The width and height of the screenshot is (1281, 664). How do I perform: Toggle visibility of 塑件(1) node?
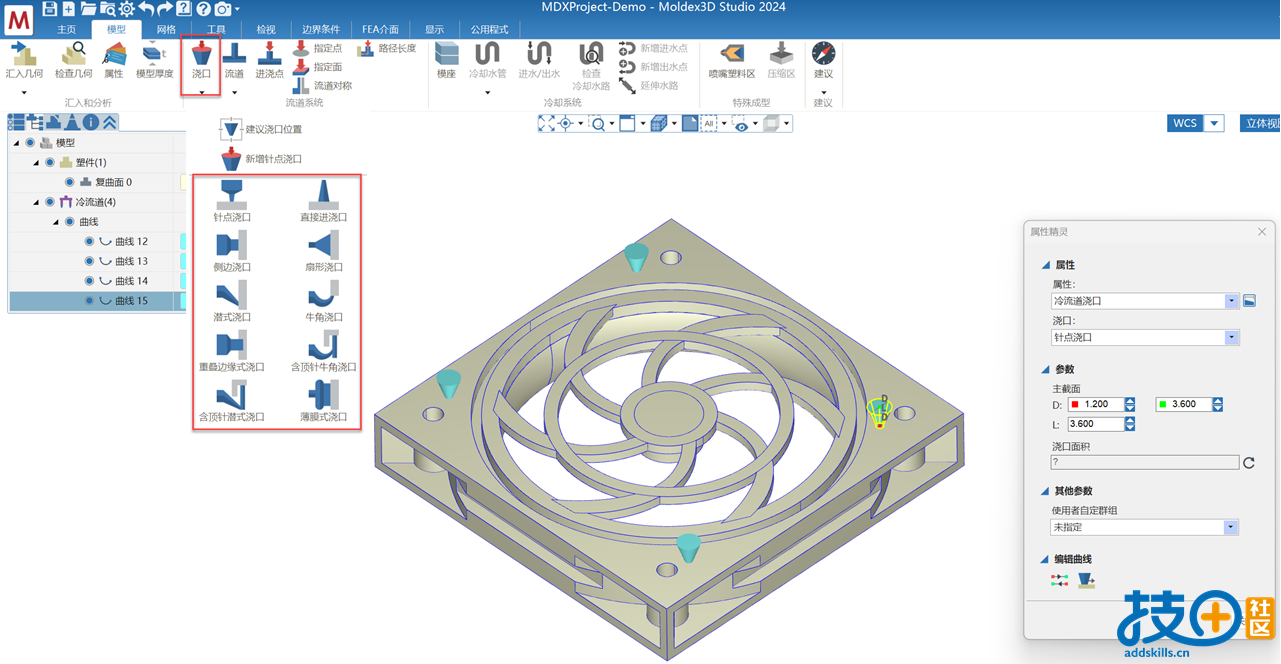[50, 162]
